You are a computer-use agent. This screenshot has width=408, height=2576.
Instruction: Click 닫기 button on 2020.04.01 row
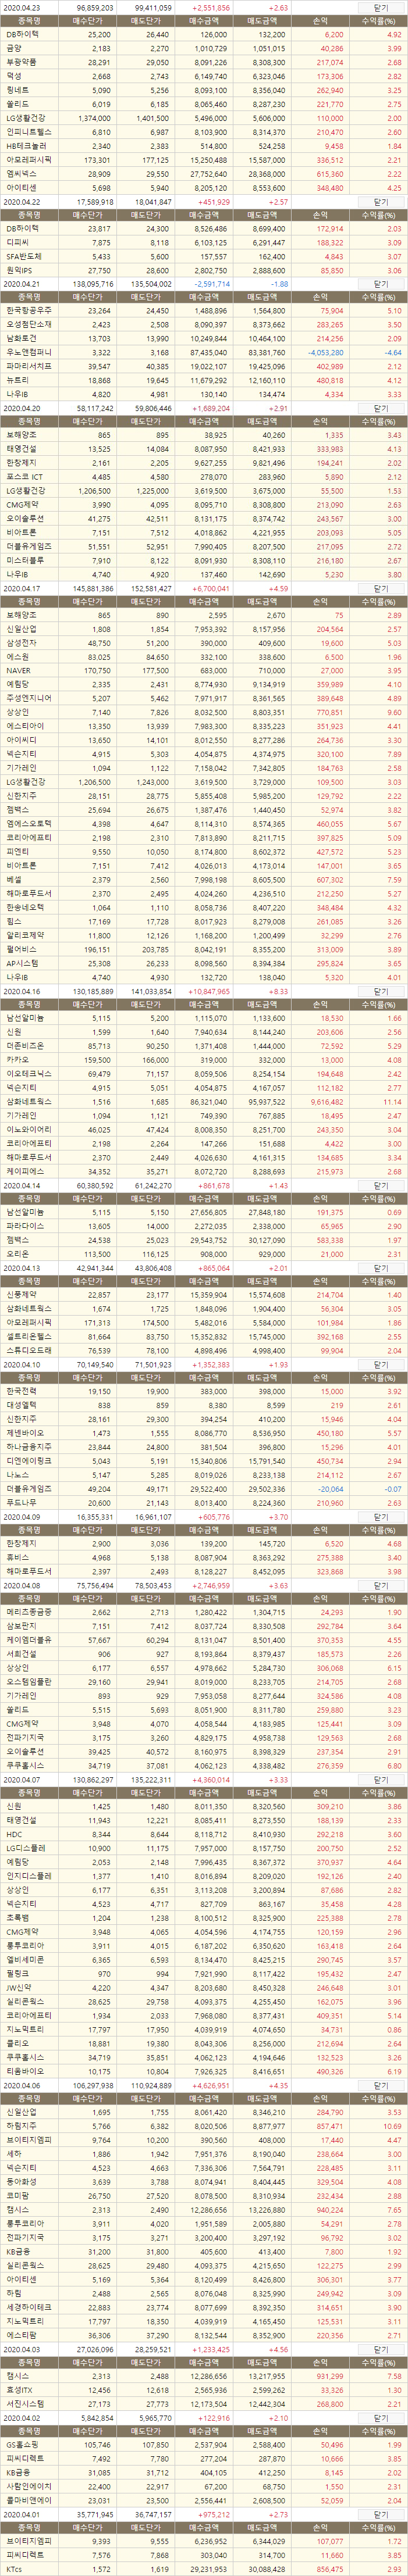pos(380,2513)
